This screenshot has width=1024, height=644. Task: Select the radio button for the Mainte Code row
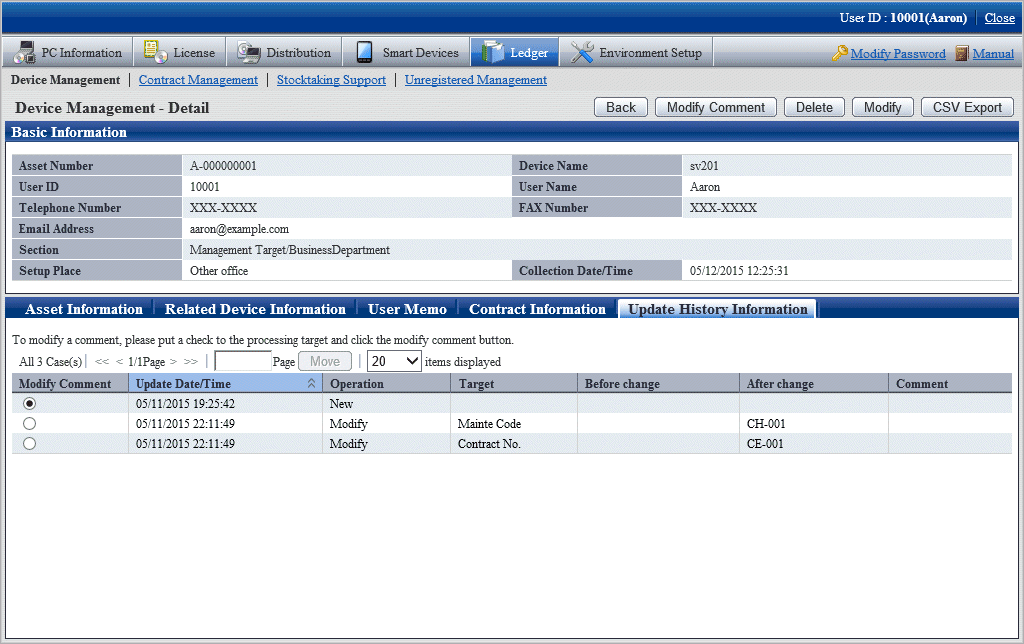coord(29,424)
